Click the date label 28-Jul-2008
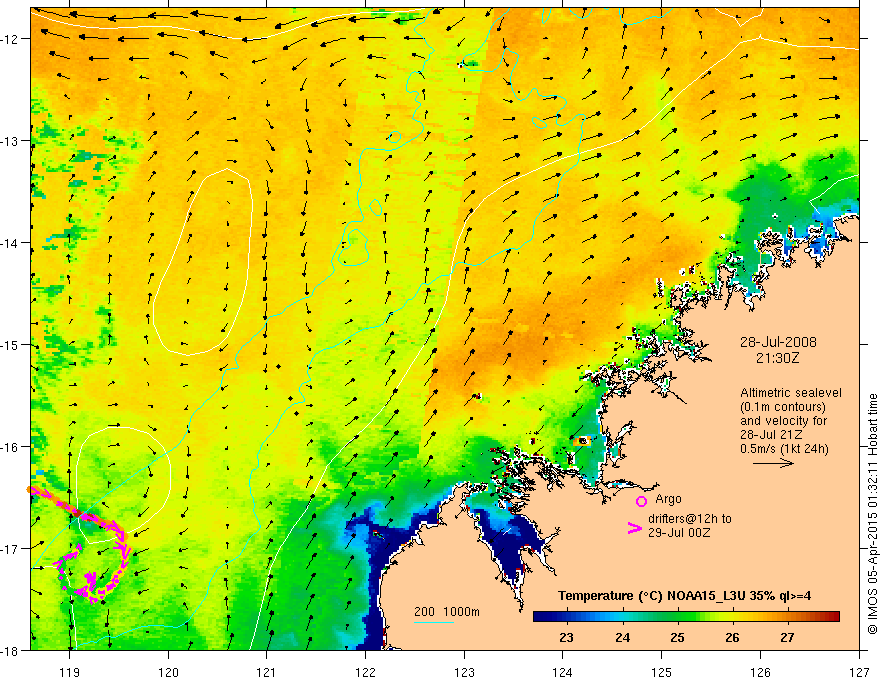This screenshot has width=880, height=680. [778, 342]
